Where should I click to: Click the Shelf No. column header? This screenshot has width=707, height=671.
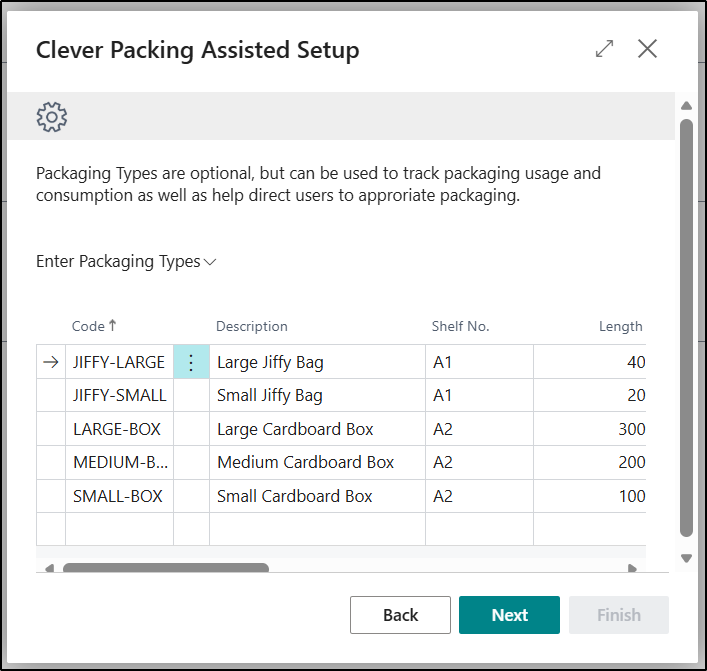pos(460,326)
